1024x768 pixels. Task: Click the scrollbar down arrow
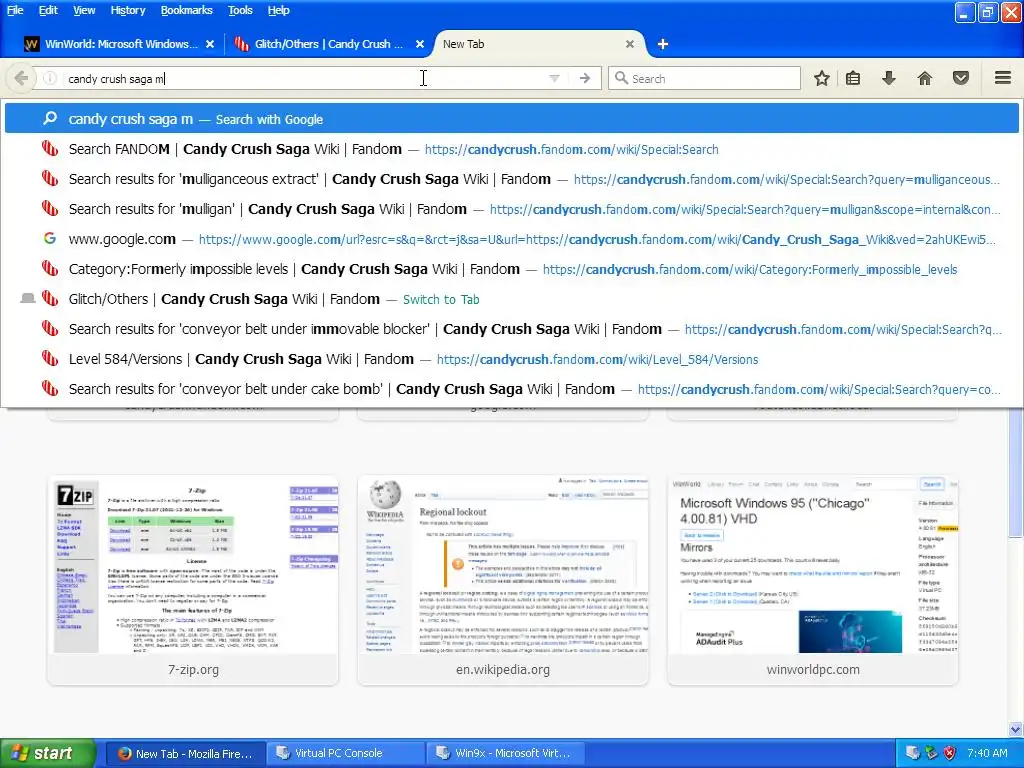[1016, 729]
